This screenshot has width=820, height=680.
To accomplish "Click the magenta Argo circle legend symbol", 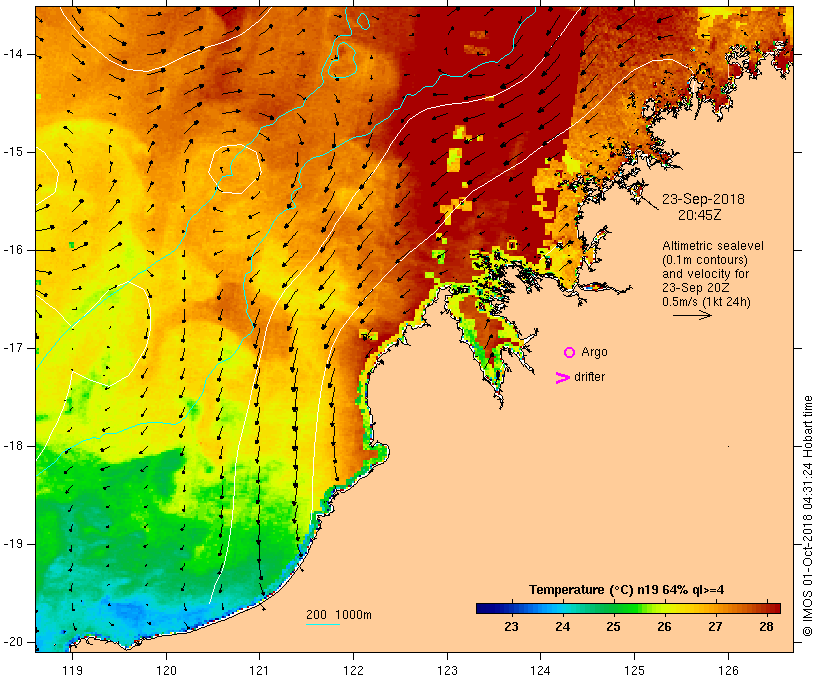I will (570, 353).
